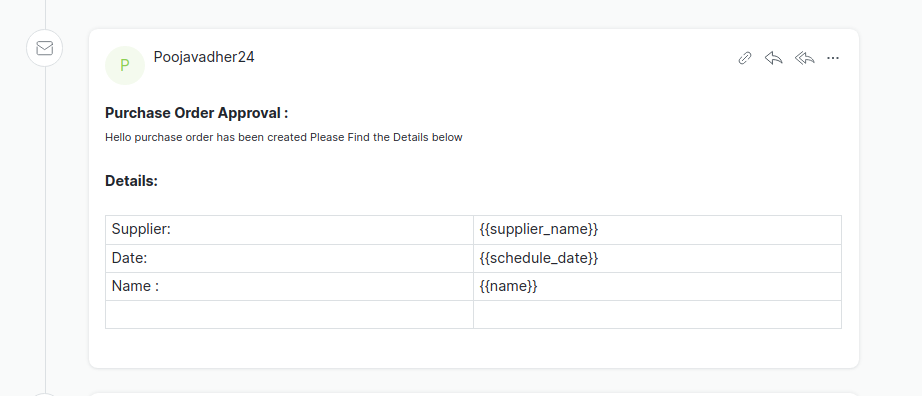
Task: Open the Poojavadher24 sender name
Action: 204,57
